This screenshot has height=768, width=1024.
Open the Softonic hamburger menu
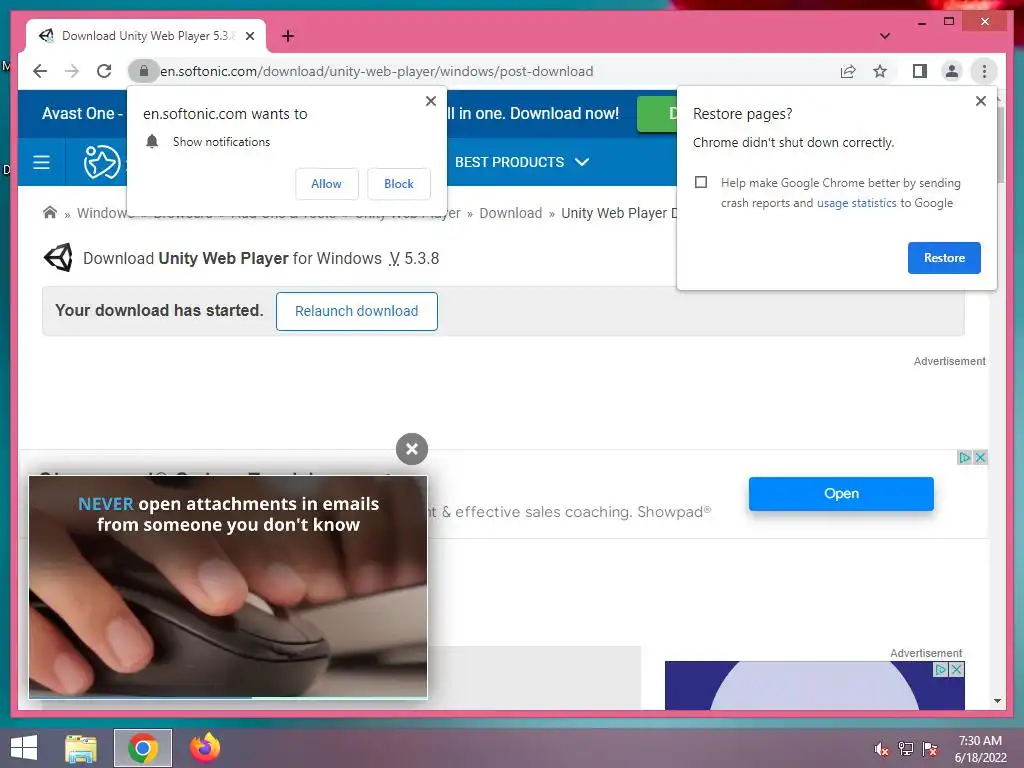41,162
